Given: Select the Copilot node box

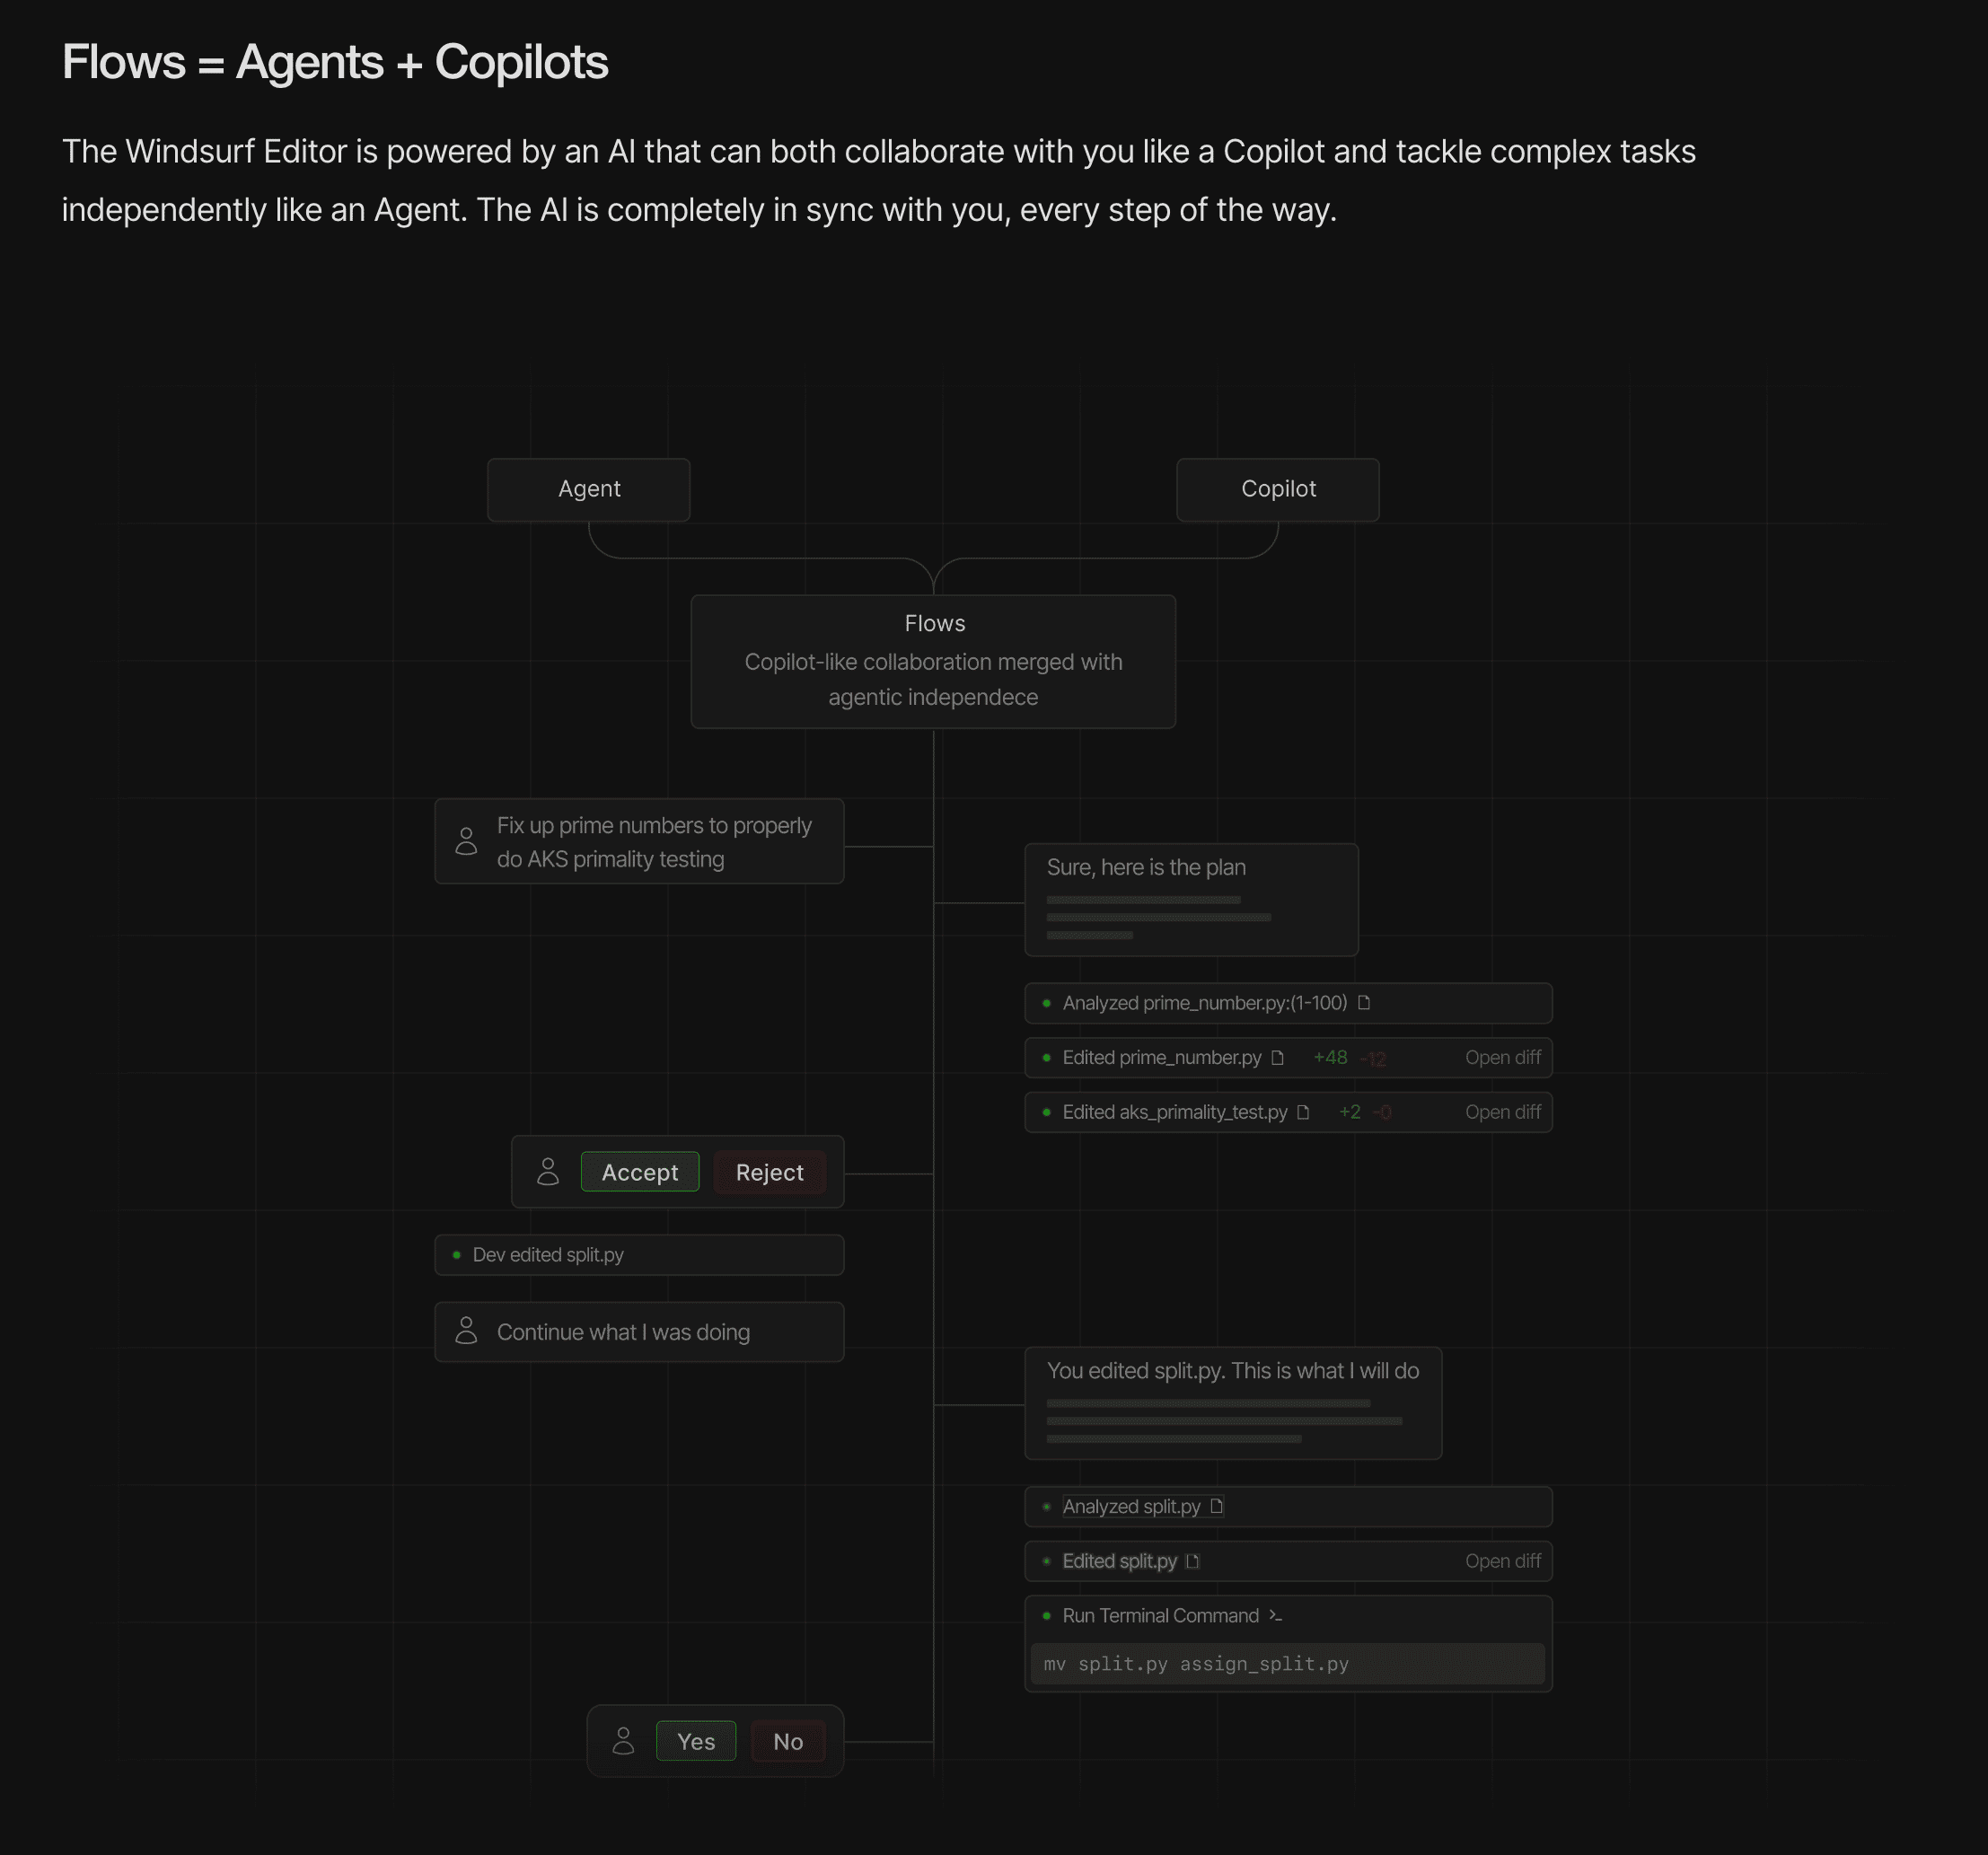Looking at the screenshot, I should 1278,489.
